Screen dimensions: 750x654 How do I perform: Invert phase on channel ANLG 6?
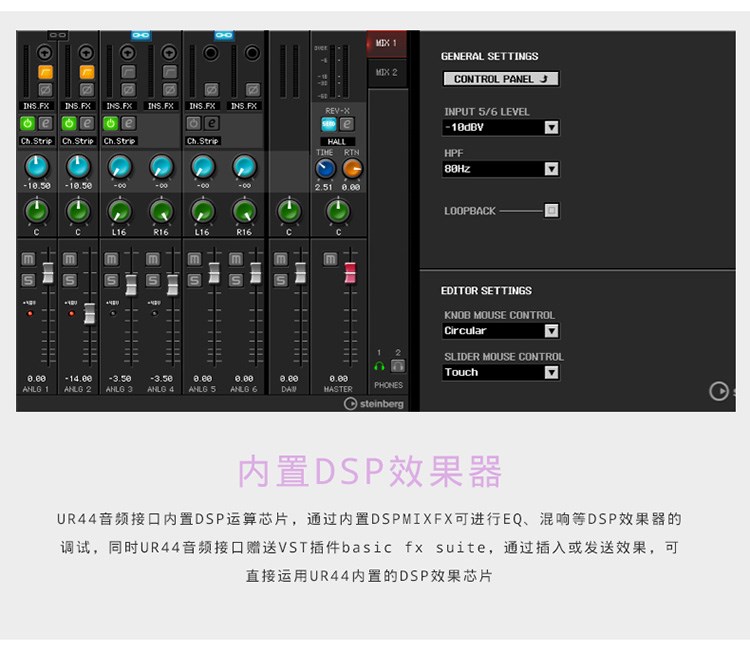click(253, 89)
